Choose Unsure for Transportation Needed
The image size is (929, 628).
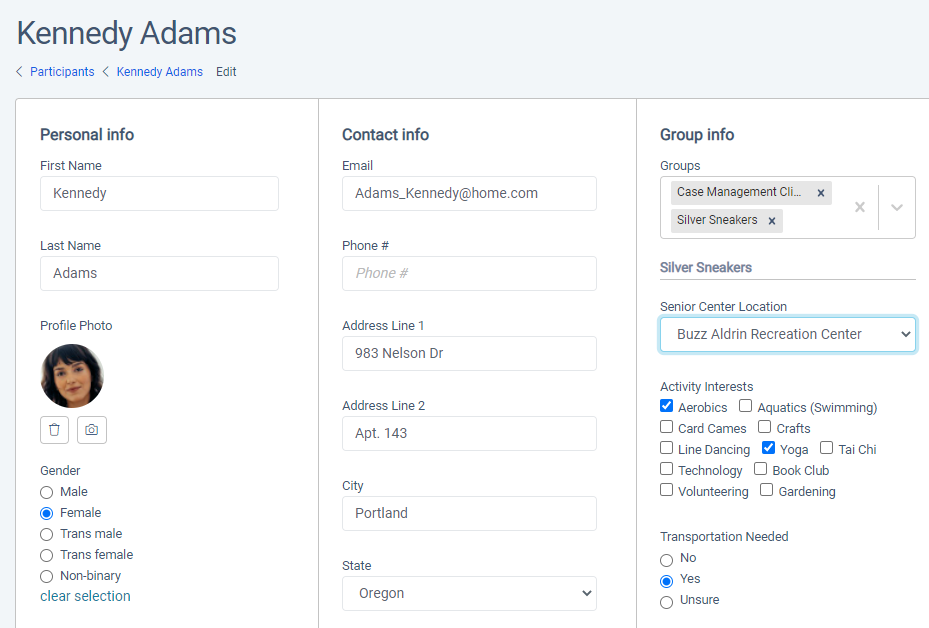(x=667, y=602)
